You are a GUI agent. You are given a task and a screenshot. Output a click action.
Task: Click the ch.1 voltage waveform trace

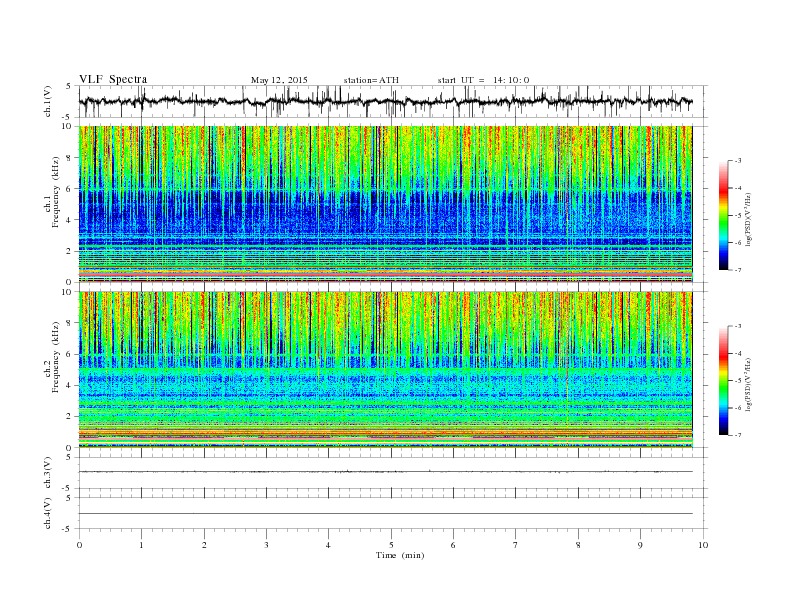(385, 101)
